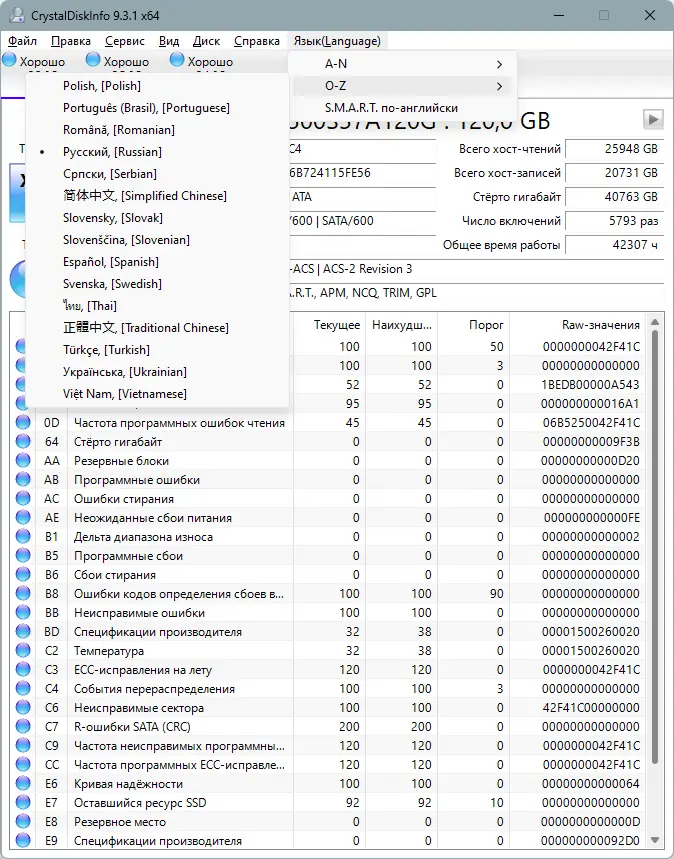The width and height of the screenshot is (674, 859).
Task: Click status icon of События перераспределения row
Action: pyautogui.click(x=23, y=689)
